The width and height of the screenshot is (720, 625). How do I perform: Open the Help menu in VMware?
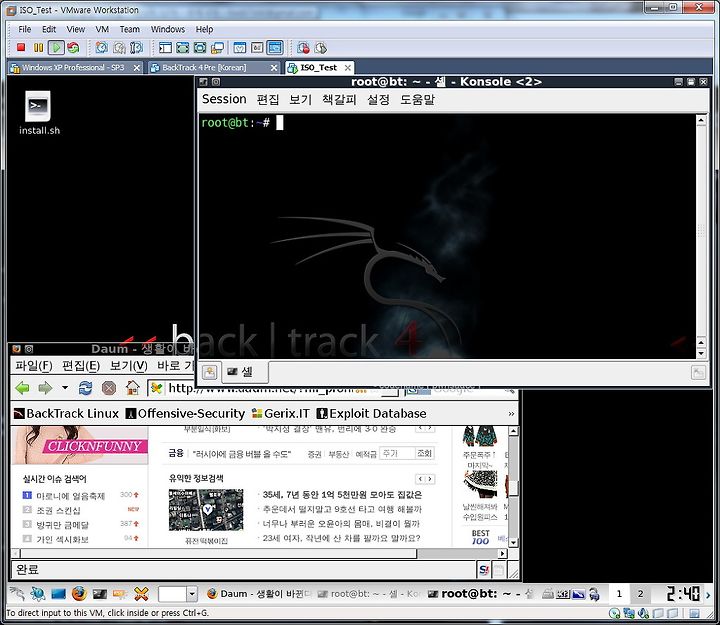(x=204, y=29)
